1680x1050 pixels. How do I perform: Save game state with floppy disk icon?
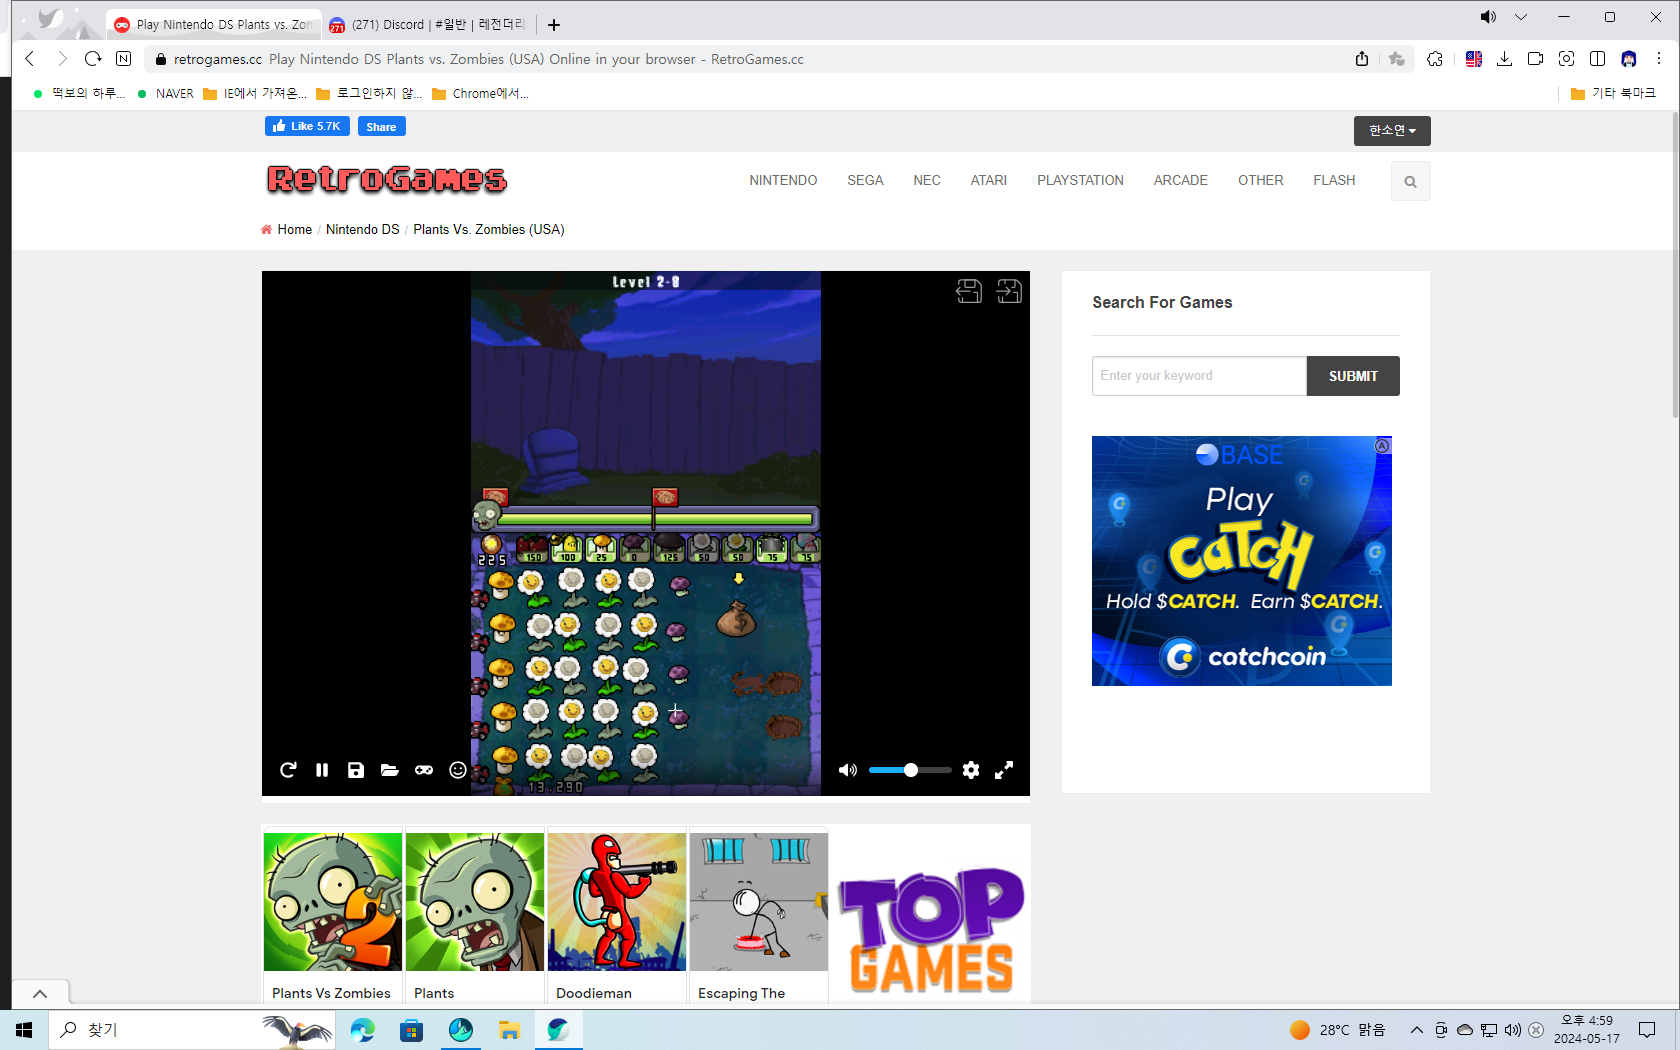coord(356,770)
